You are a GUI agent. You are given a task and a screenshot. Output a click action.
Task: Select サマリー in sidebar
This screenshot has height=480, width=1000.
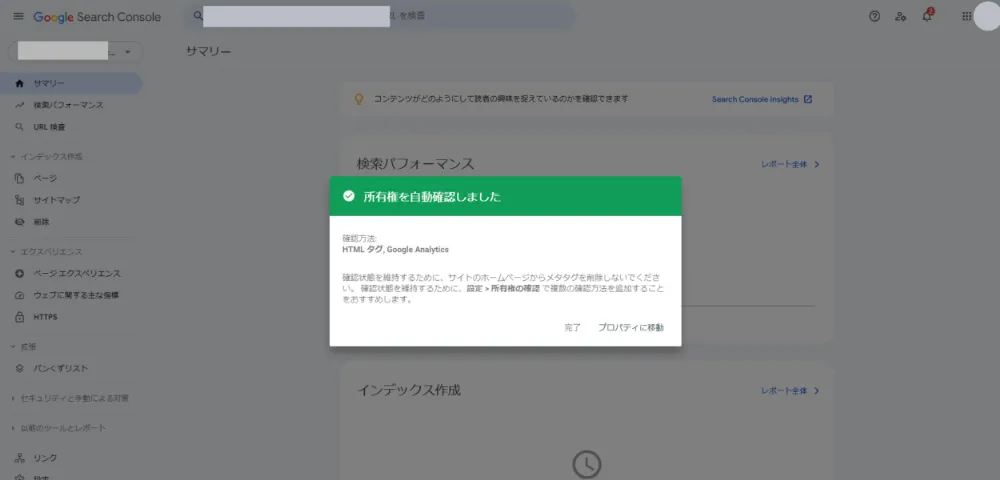(71, 84)
